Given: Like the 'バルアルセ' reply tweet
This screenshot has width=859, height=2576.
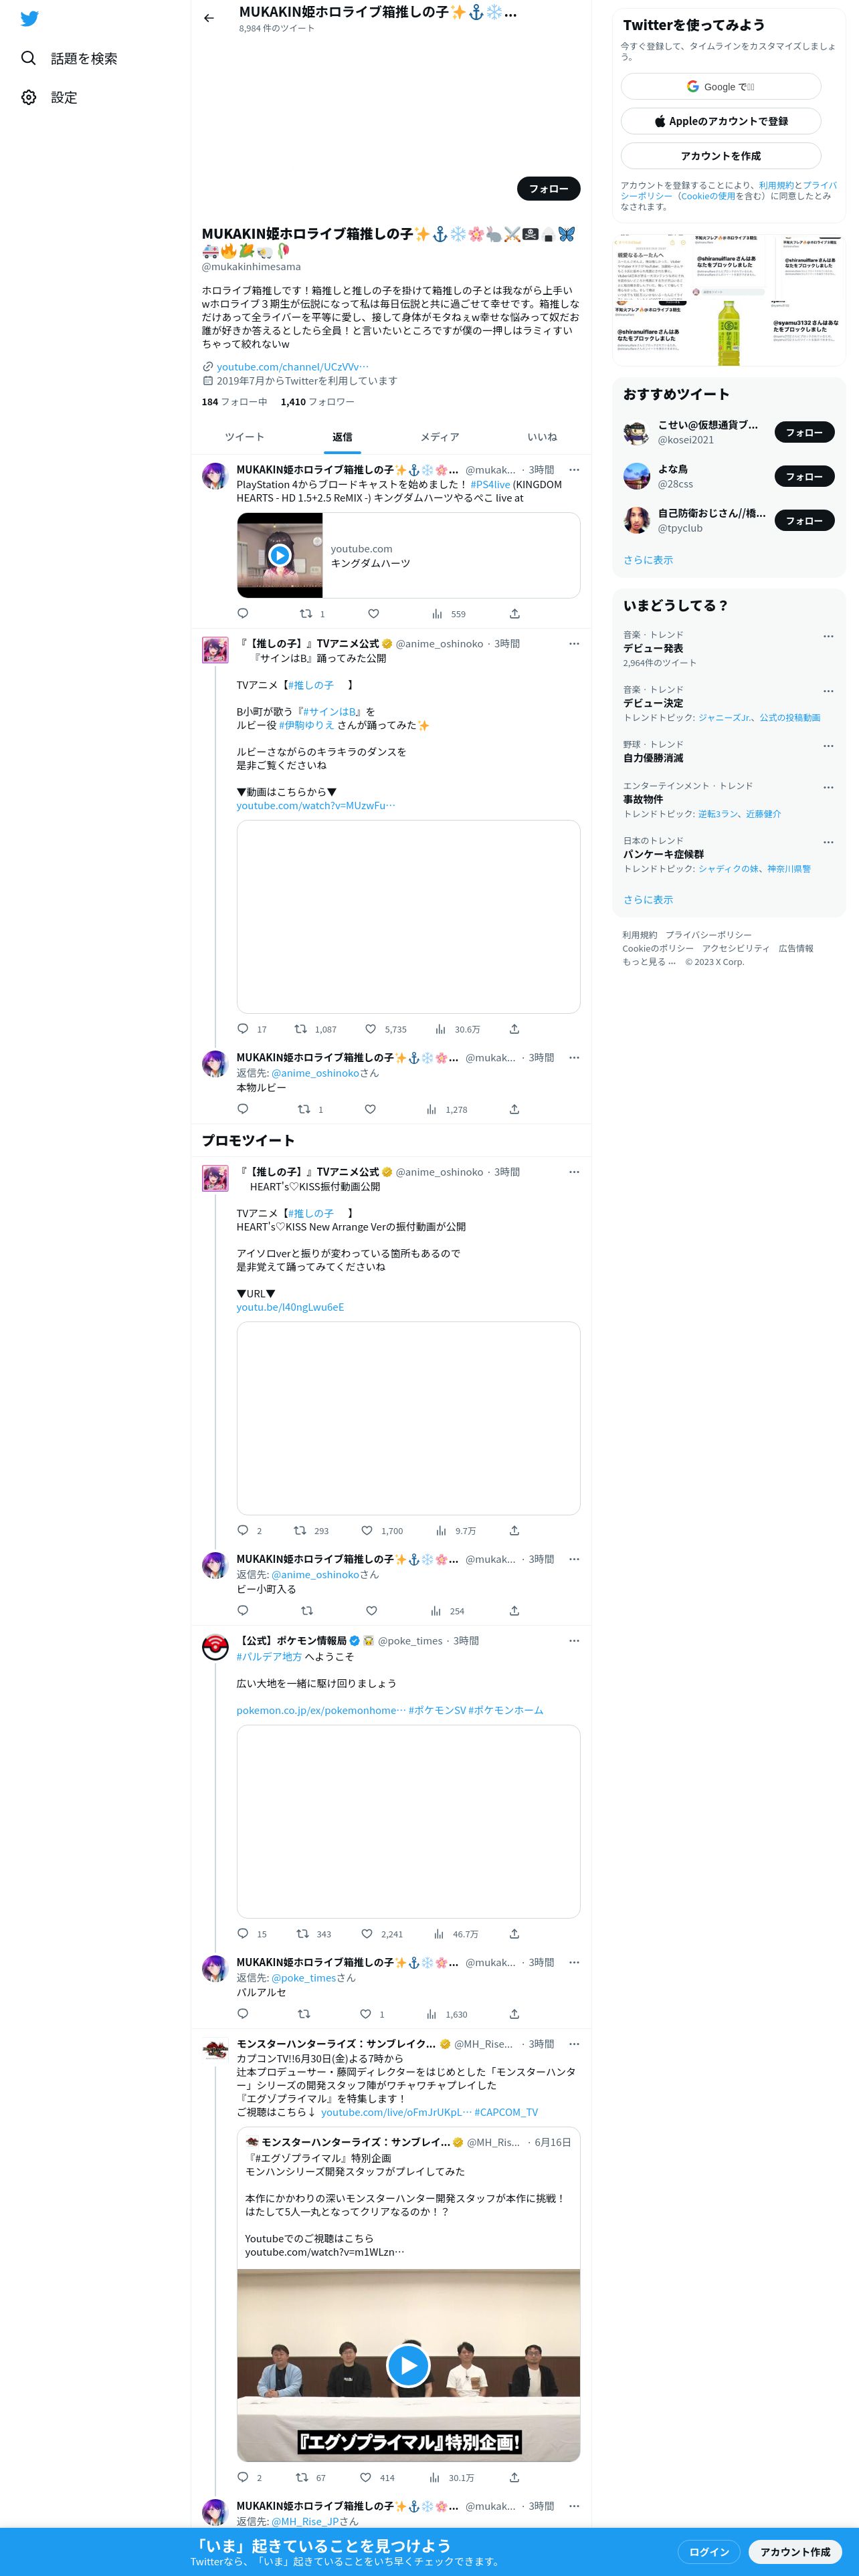Looking at the screenshot, I should [x=366, y=2013].
